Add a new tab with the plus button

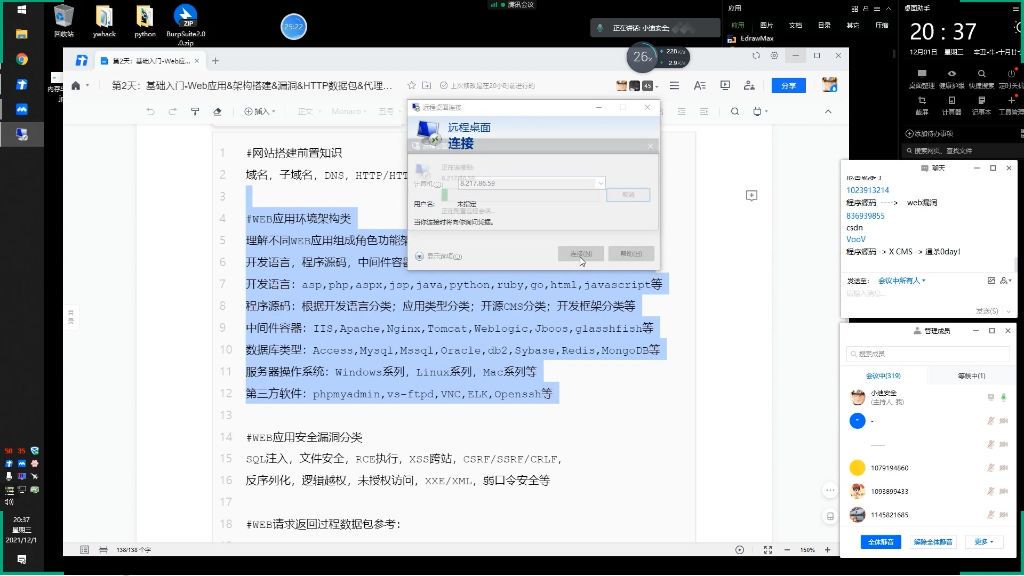[216, 61]
